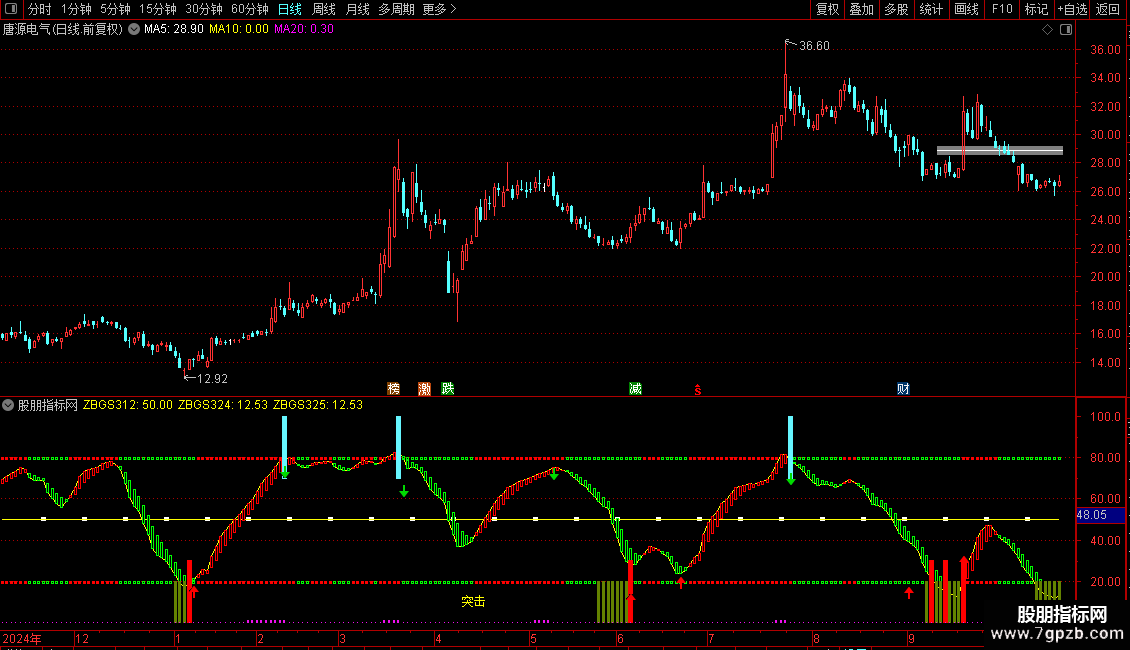1130x650 pixels.
Task: Click the diamond icon above price chart
Action: pos(1048,30)
